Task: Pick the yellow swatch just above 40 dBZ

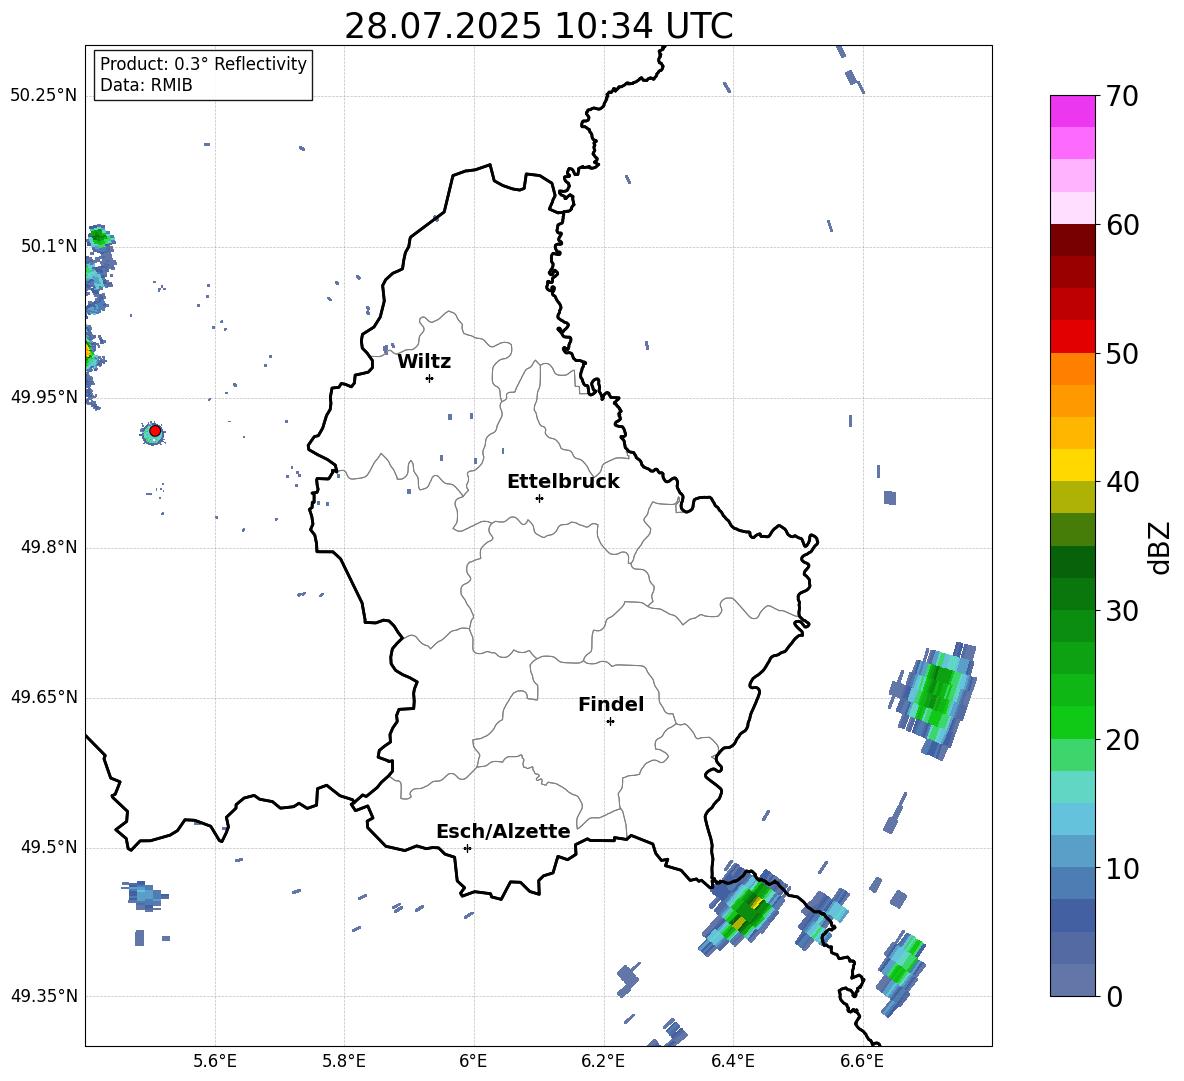Action: point(1072,465)
